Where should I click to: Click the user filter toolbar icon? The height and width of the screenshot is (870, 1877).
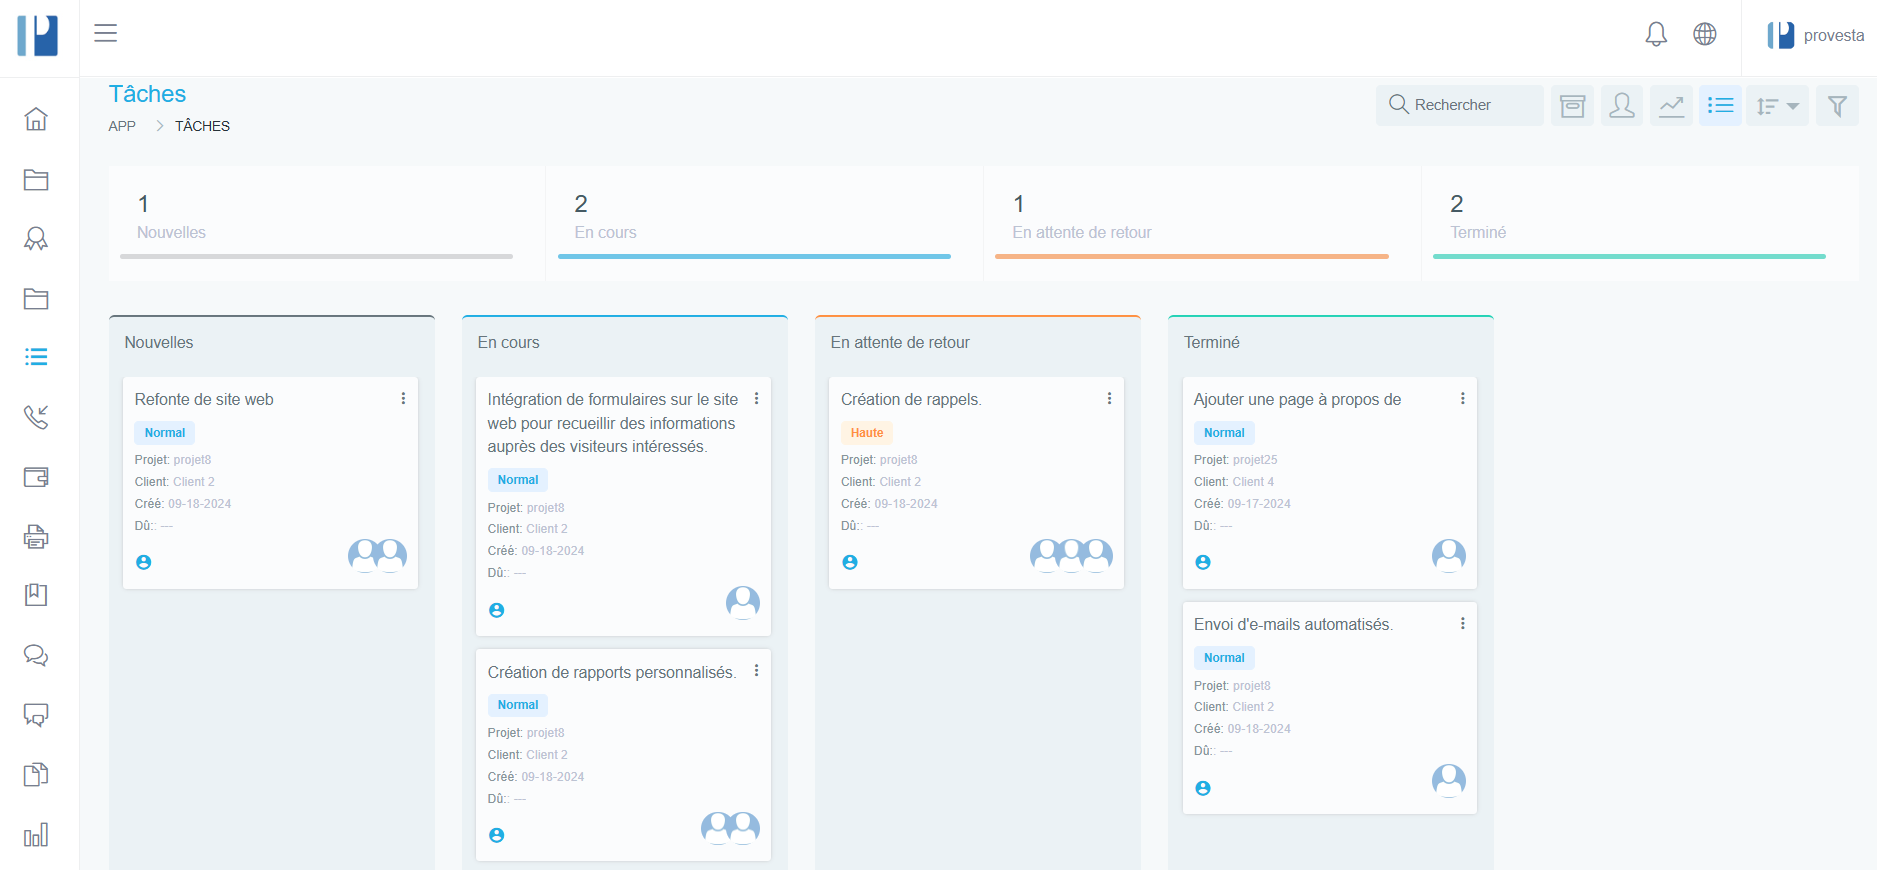point(1622,106)
